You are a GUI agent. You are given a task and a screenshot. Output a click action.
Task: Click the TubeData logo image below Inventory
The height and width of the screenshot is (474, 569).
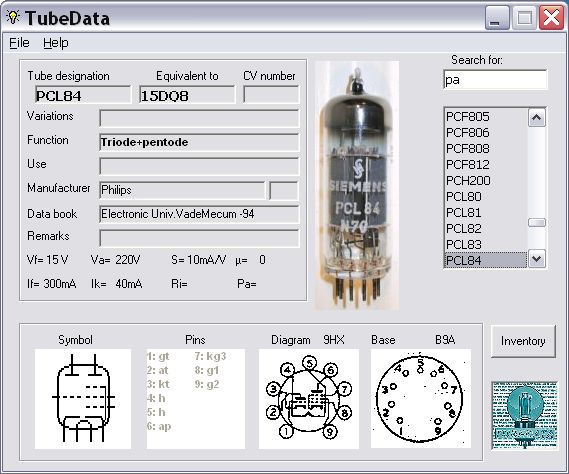coord(524,415)
